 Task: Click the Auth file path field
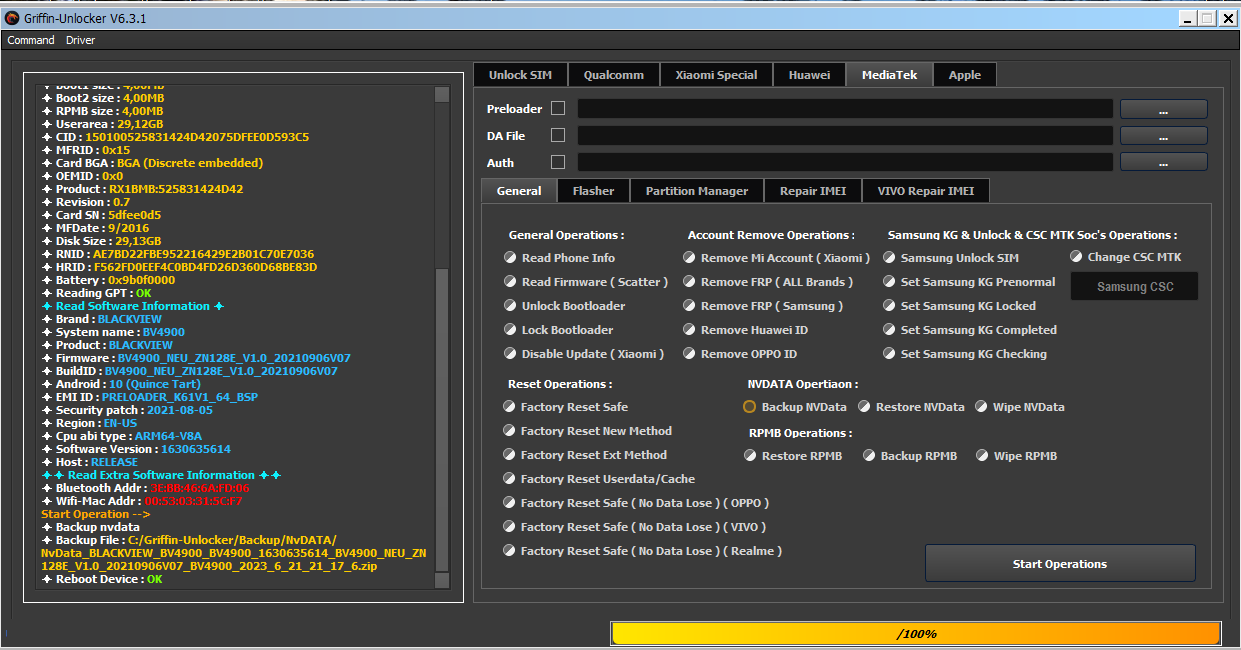845,162
